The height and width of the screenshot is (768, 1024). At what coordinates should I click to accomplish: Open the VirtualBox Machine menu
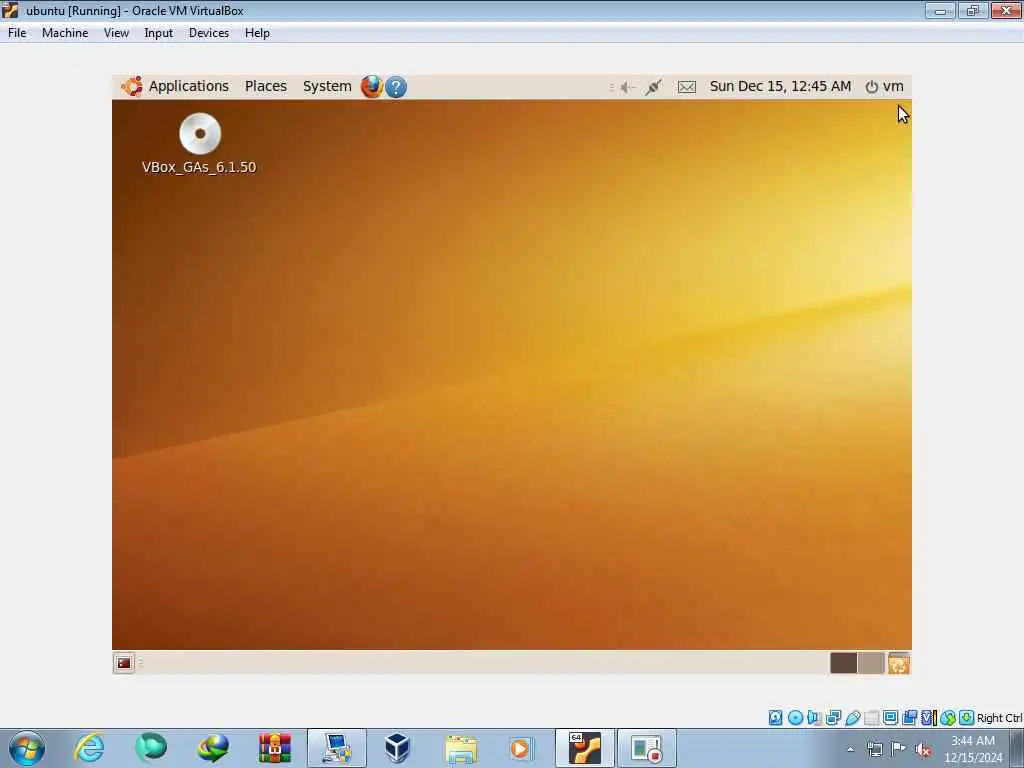point(65,33)
